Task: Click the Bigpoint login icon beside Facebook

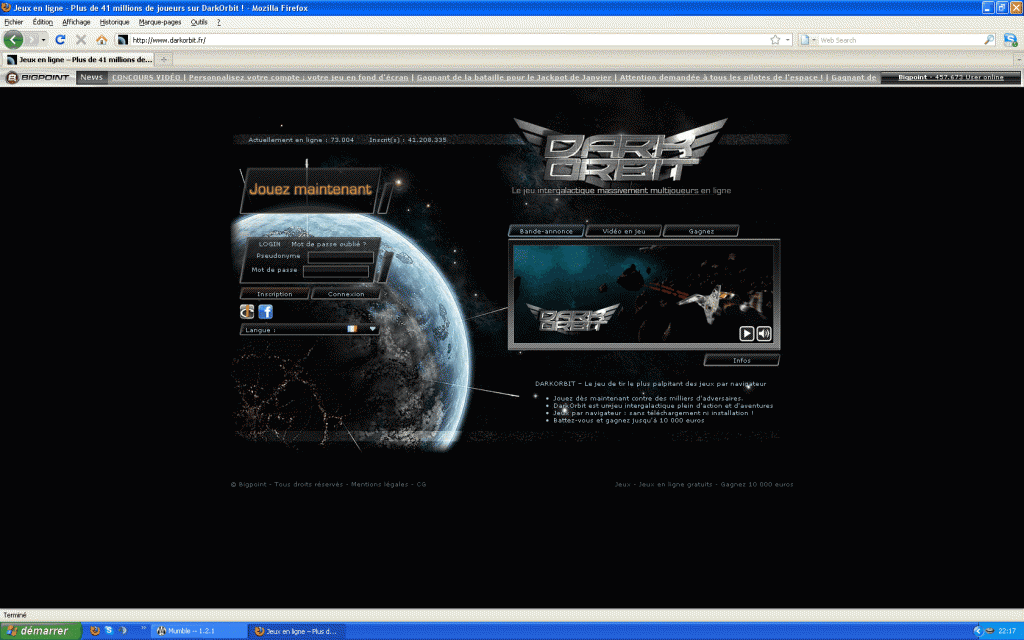Action: coord(247,312)
